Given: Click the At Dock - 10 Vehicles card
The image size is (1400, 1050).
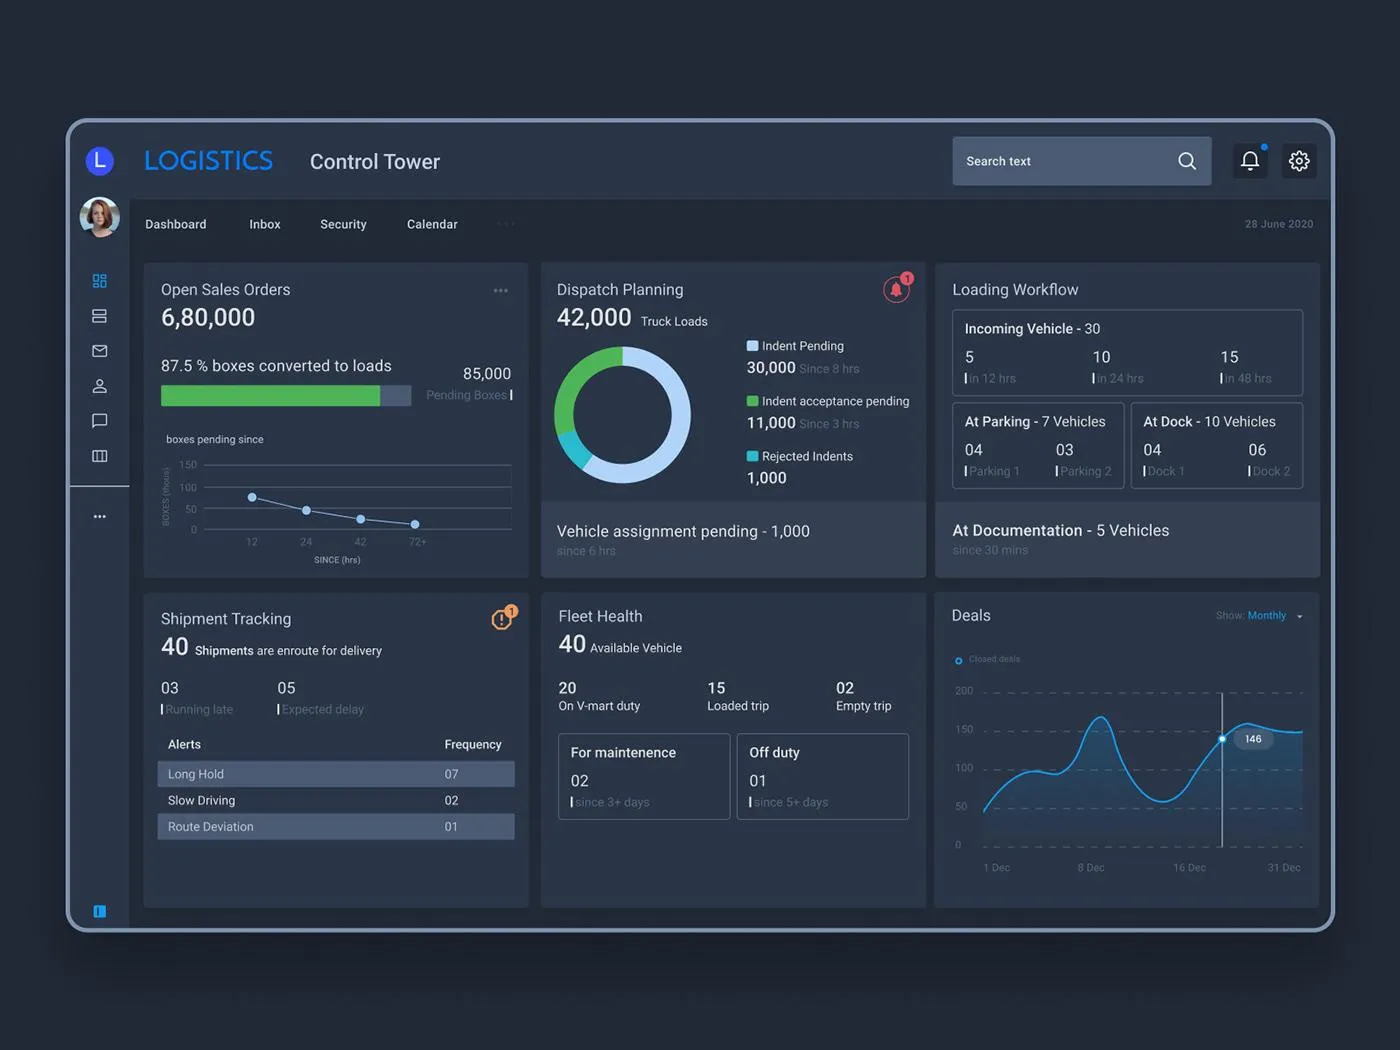Looking at the screenshot, I should click(1217, 445).
